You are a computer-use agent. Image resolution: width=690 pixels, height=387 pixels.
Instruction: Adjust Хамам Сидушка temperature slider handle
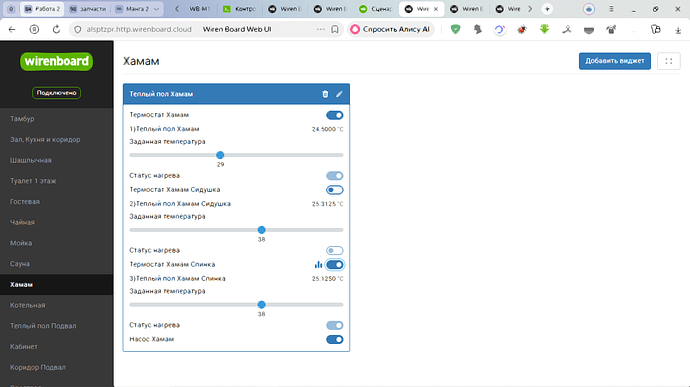pos(261,230)
